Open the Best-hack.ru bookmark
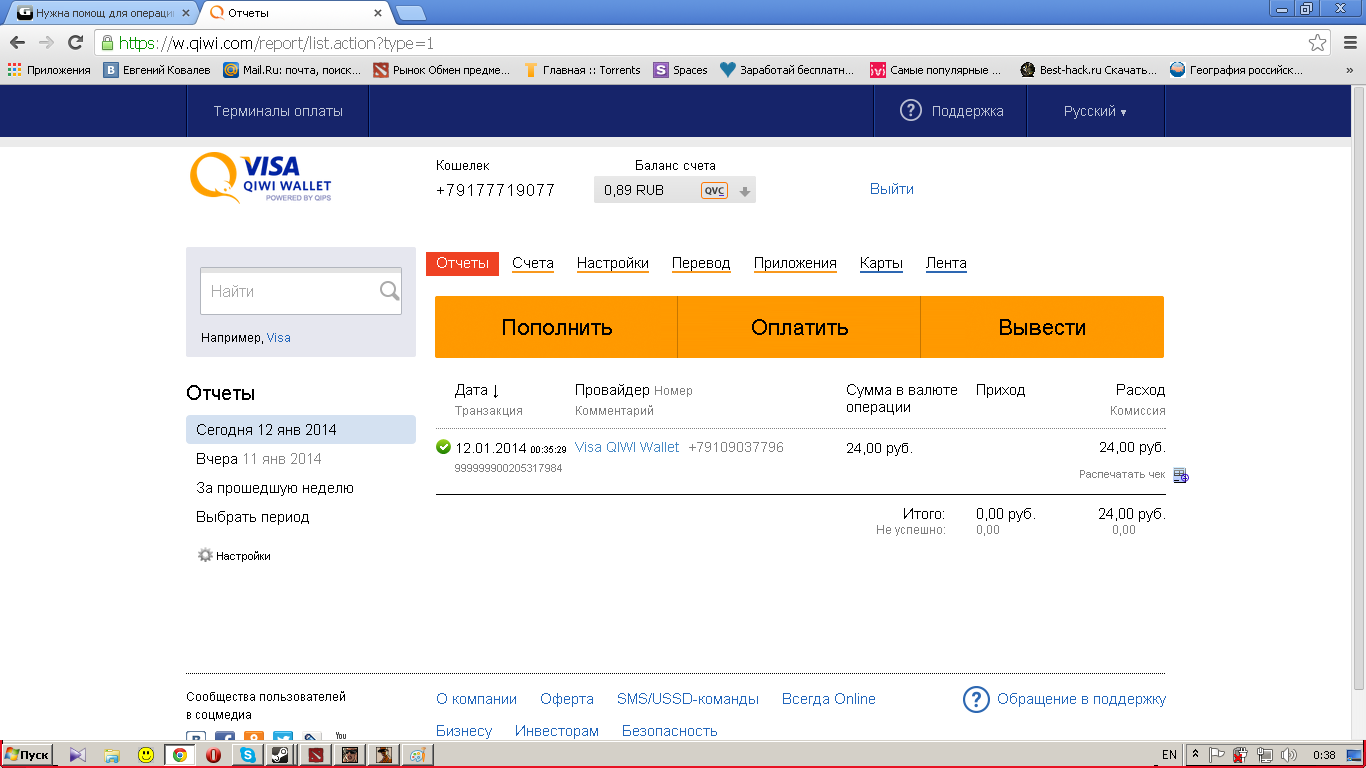Screen dimensions: 1366x768 click(1088, 70)
